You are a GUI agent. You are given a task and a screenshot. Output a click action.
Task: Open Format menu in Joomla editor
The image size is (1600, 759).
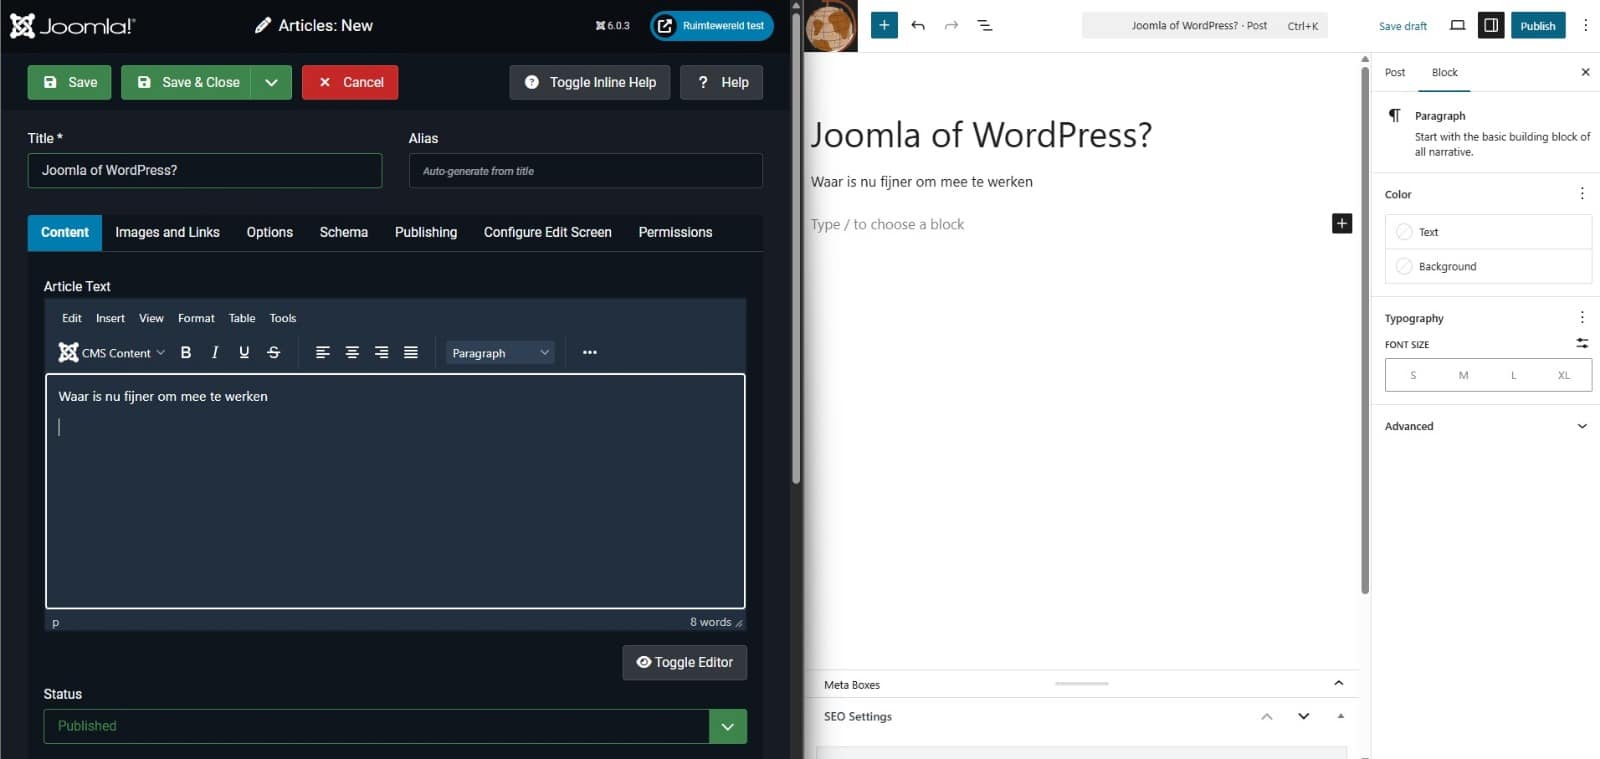[196, 318]
